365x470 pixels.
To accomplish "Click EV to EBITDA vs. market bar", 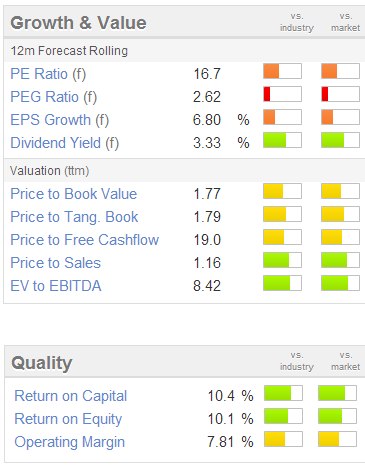I will (x=340, y=283).
